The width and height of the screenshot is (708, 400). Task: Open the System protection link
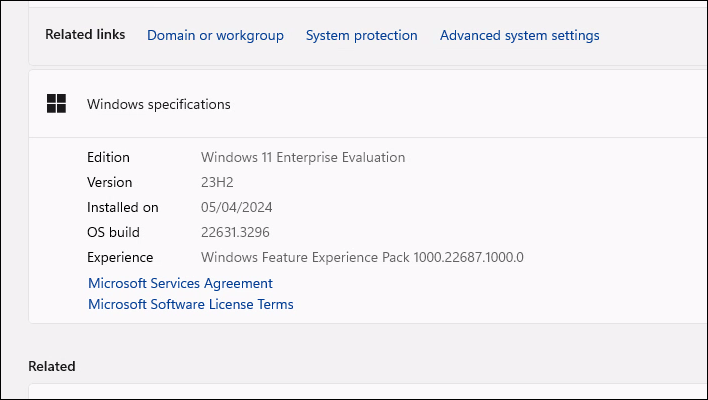point(361,35)
